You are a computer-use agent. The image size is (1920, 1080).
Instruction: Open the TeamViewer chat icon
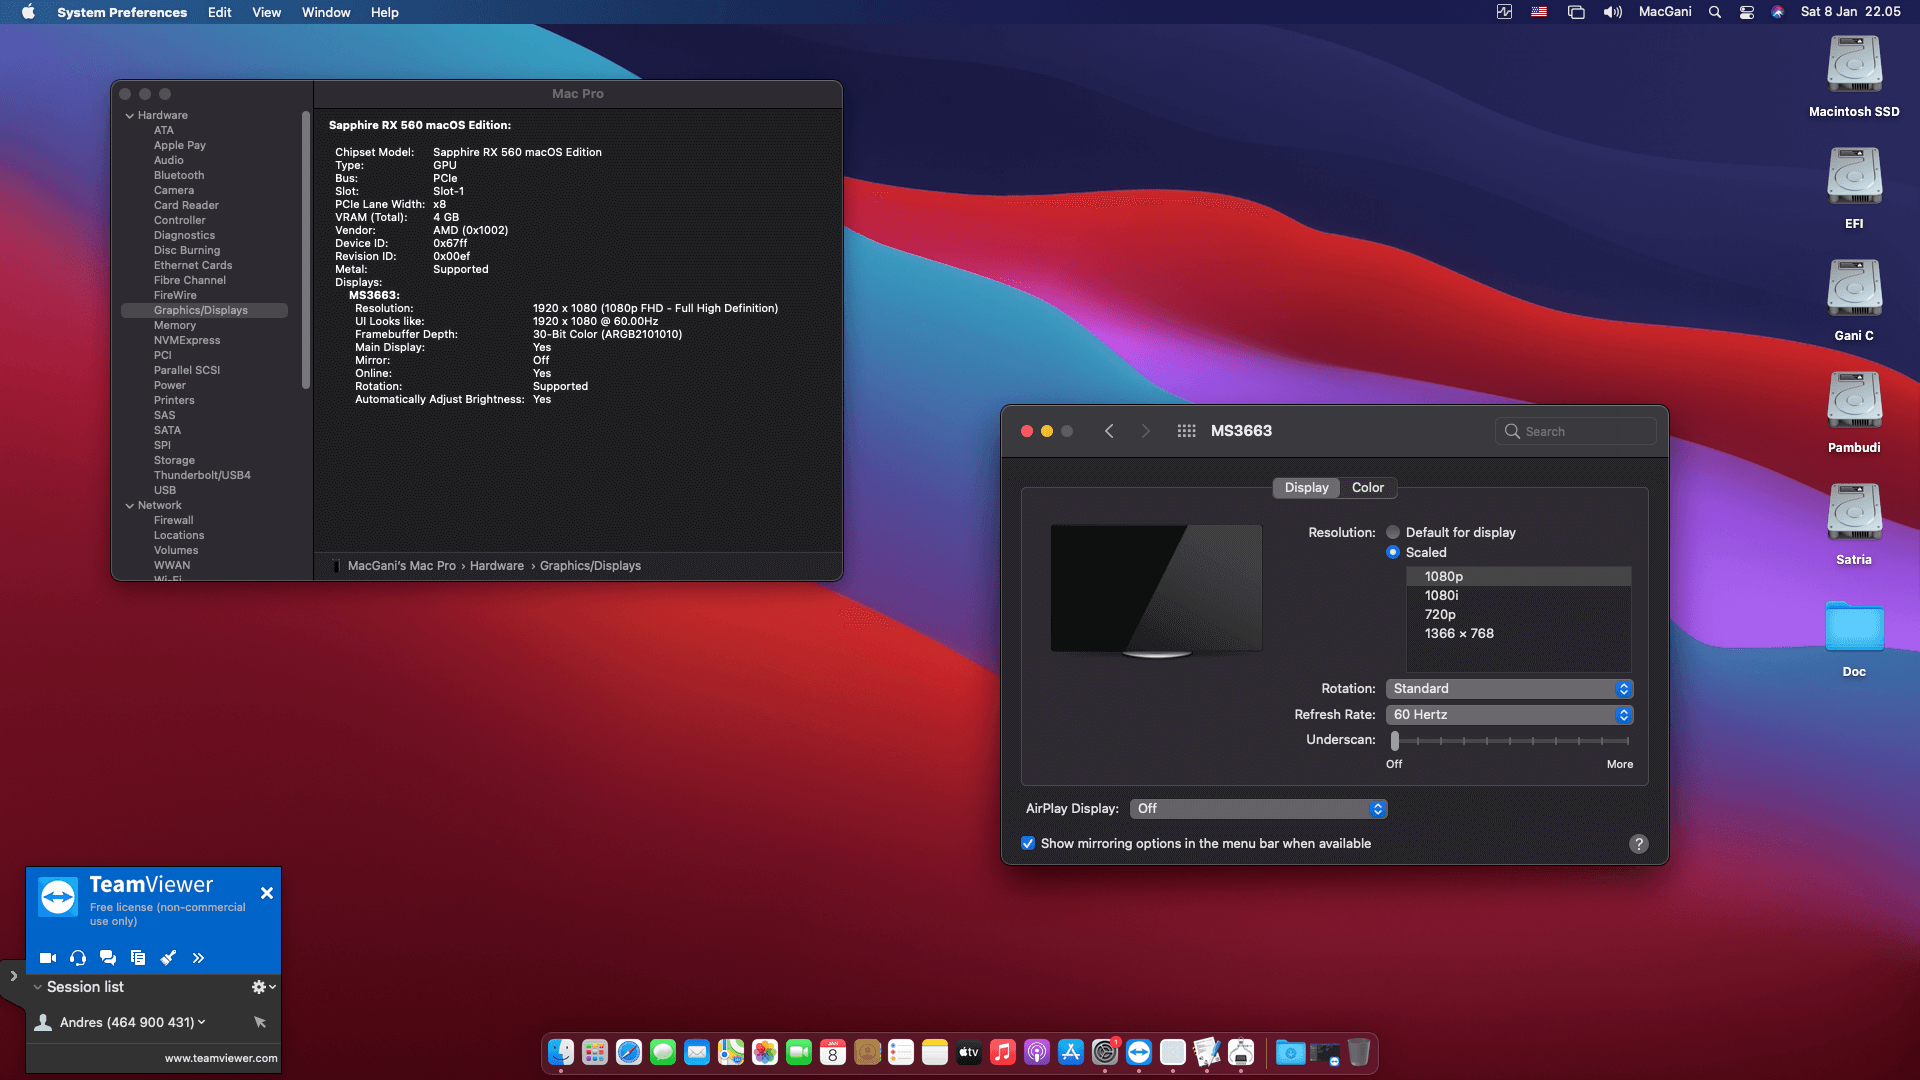107,957
